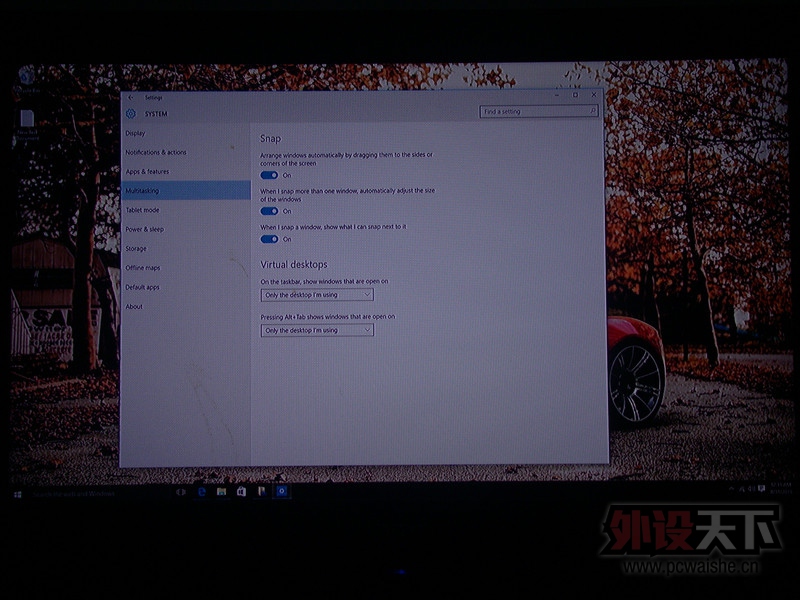Toggle show what I can snap switch
The image size is (800, 600).
(269, 239)
